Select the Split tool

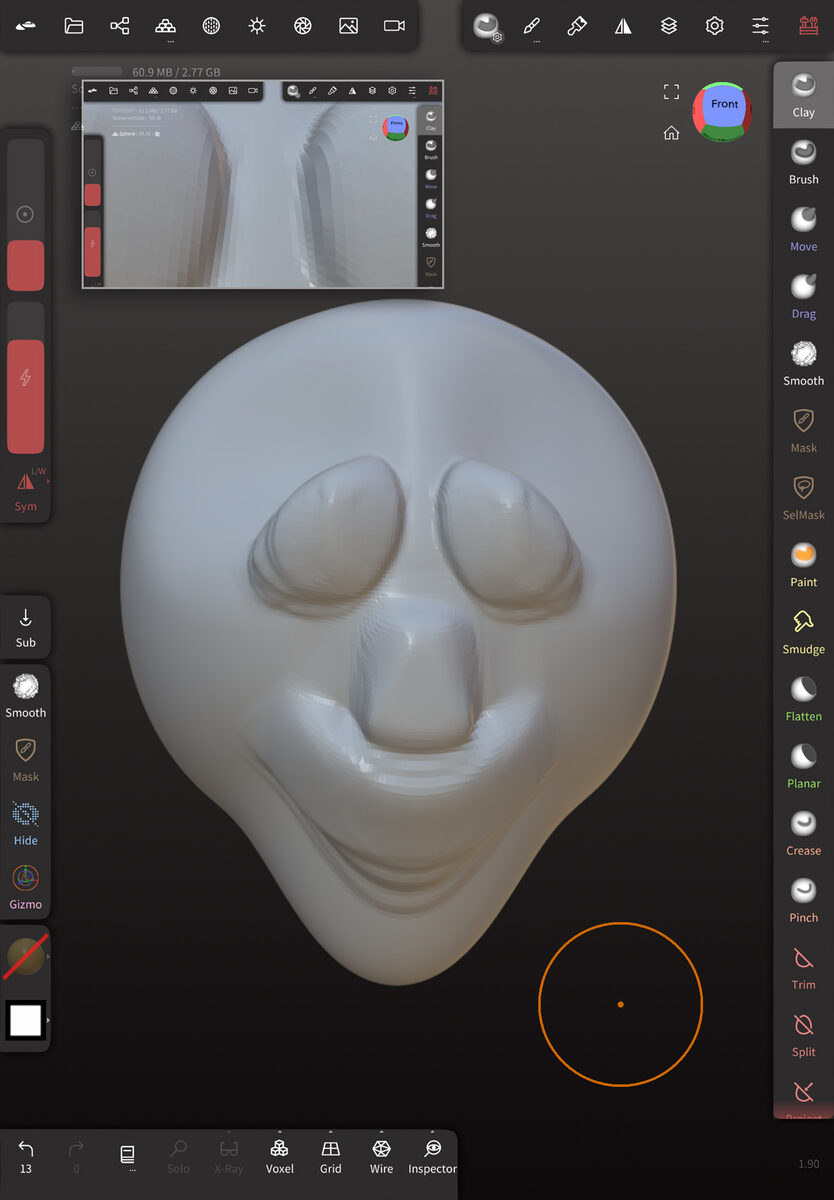(x=803, y=1034)
